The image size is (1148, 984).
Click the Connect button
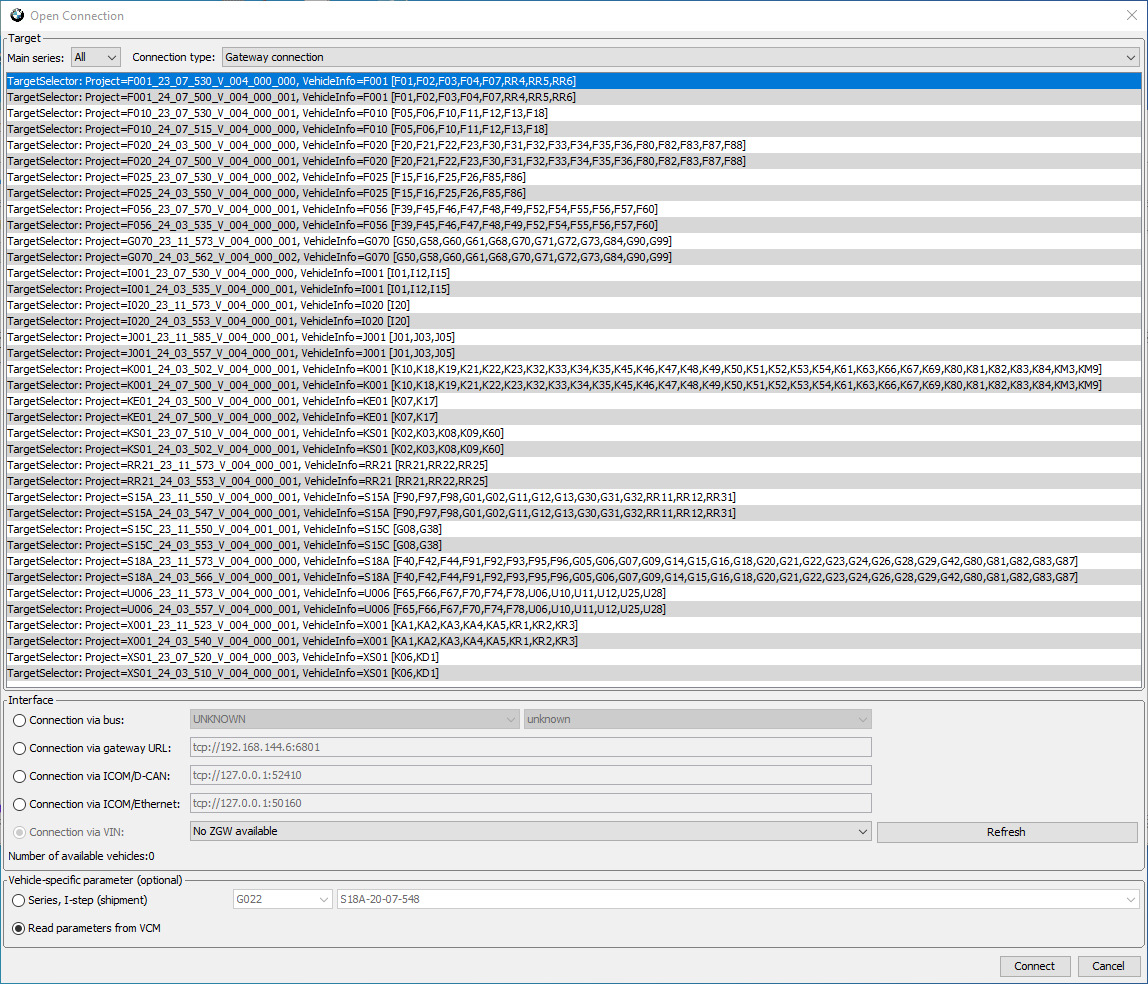(x=1035, y=966)
